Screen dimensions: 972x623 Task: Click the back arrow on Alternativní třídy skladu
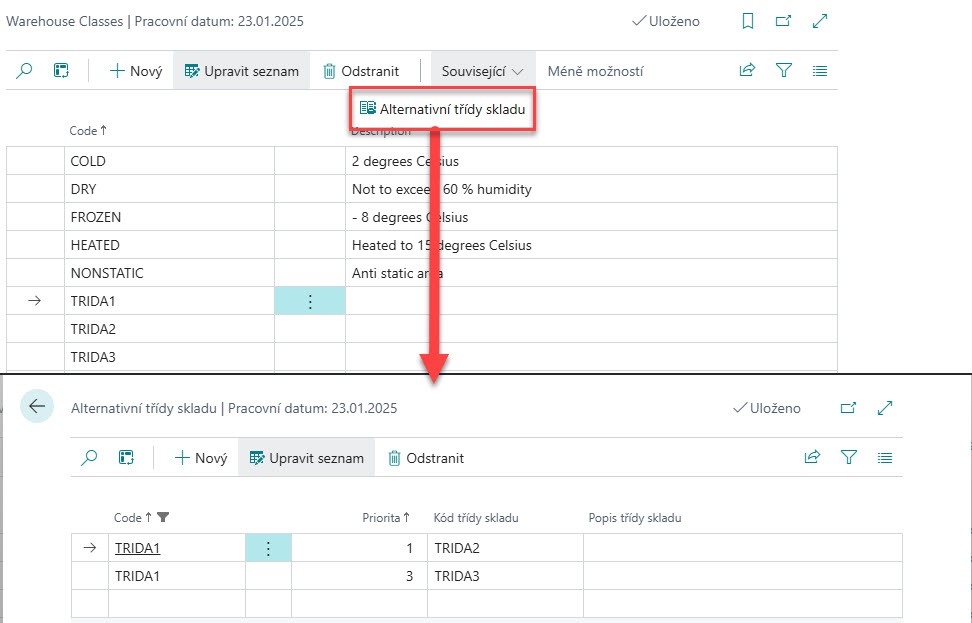point(37,406)
